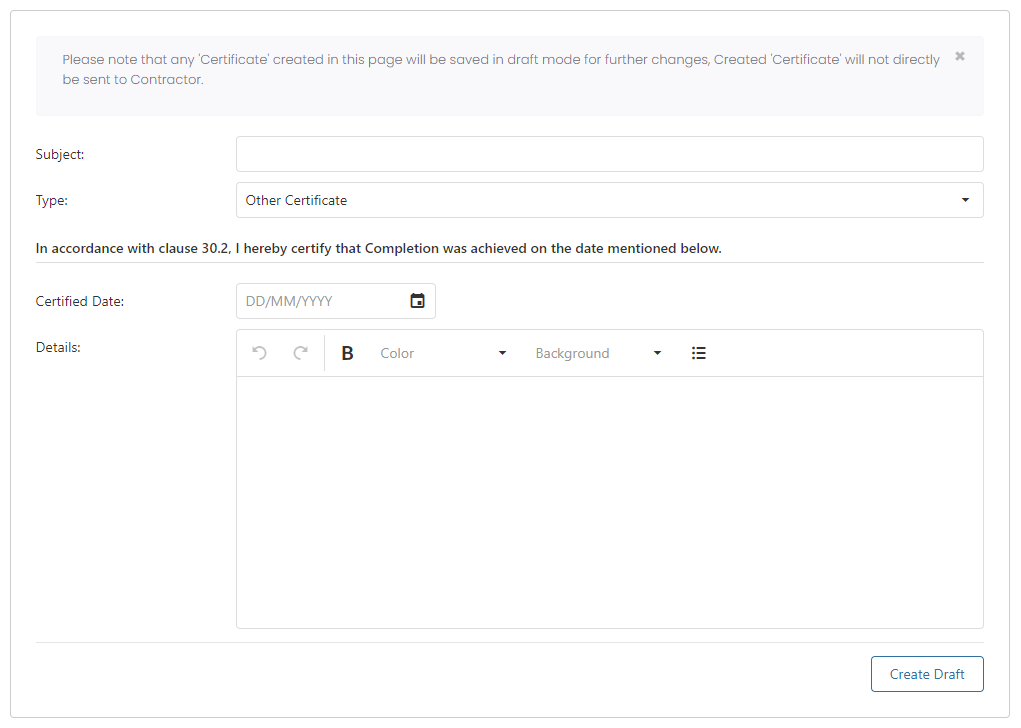Click the Certified Date input field
The image size is (1021, 728).
click(335, 301)
